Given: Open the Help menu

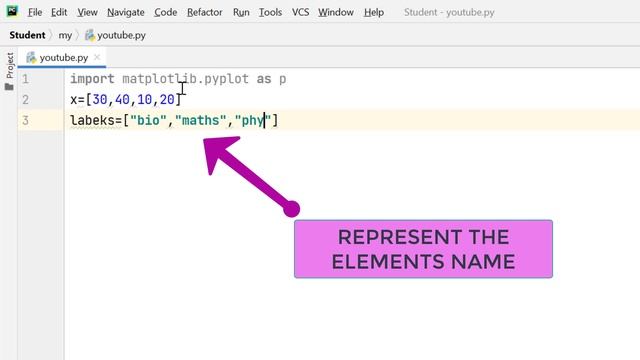Looking at the screenshot, I should coord(374,12).
